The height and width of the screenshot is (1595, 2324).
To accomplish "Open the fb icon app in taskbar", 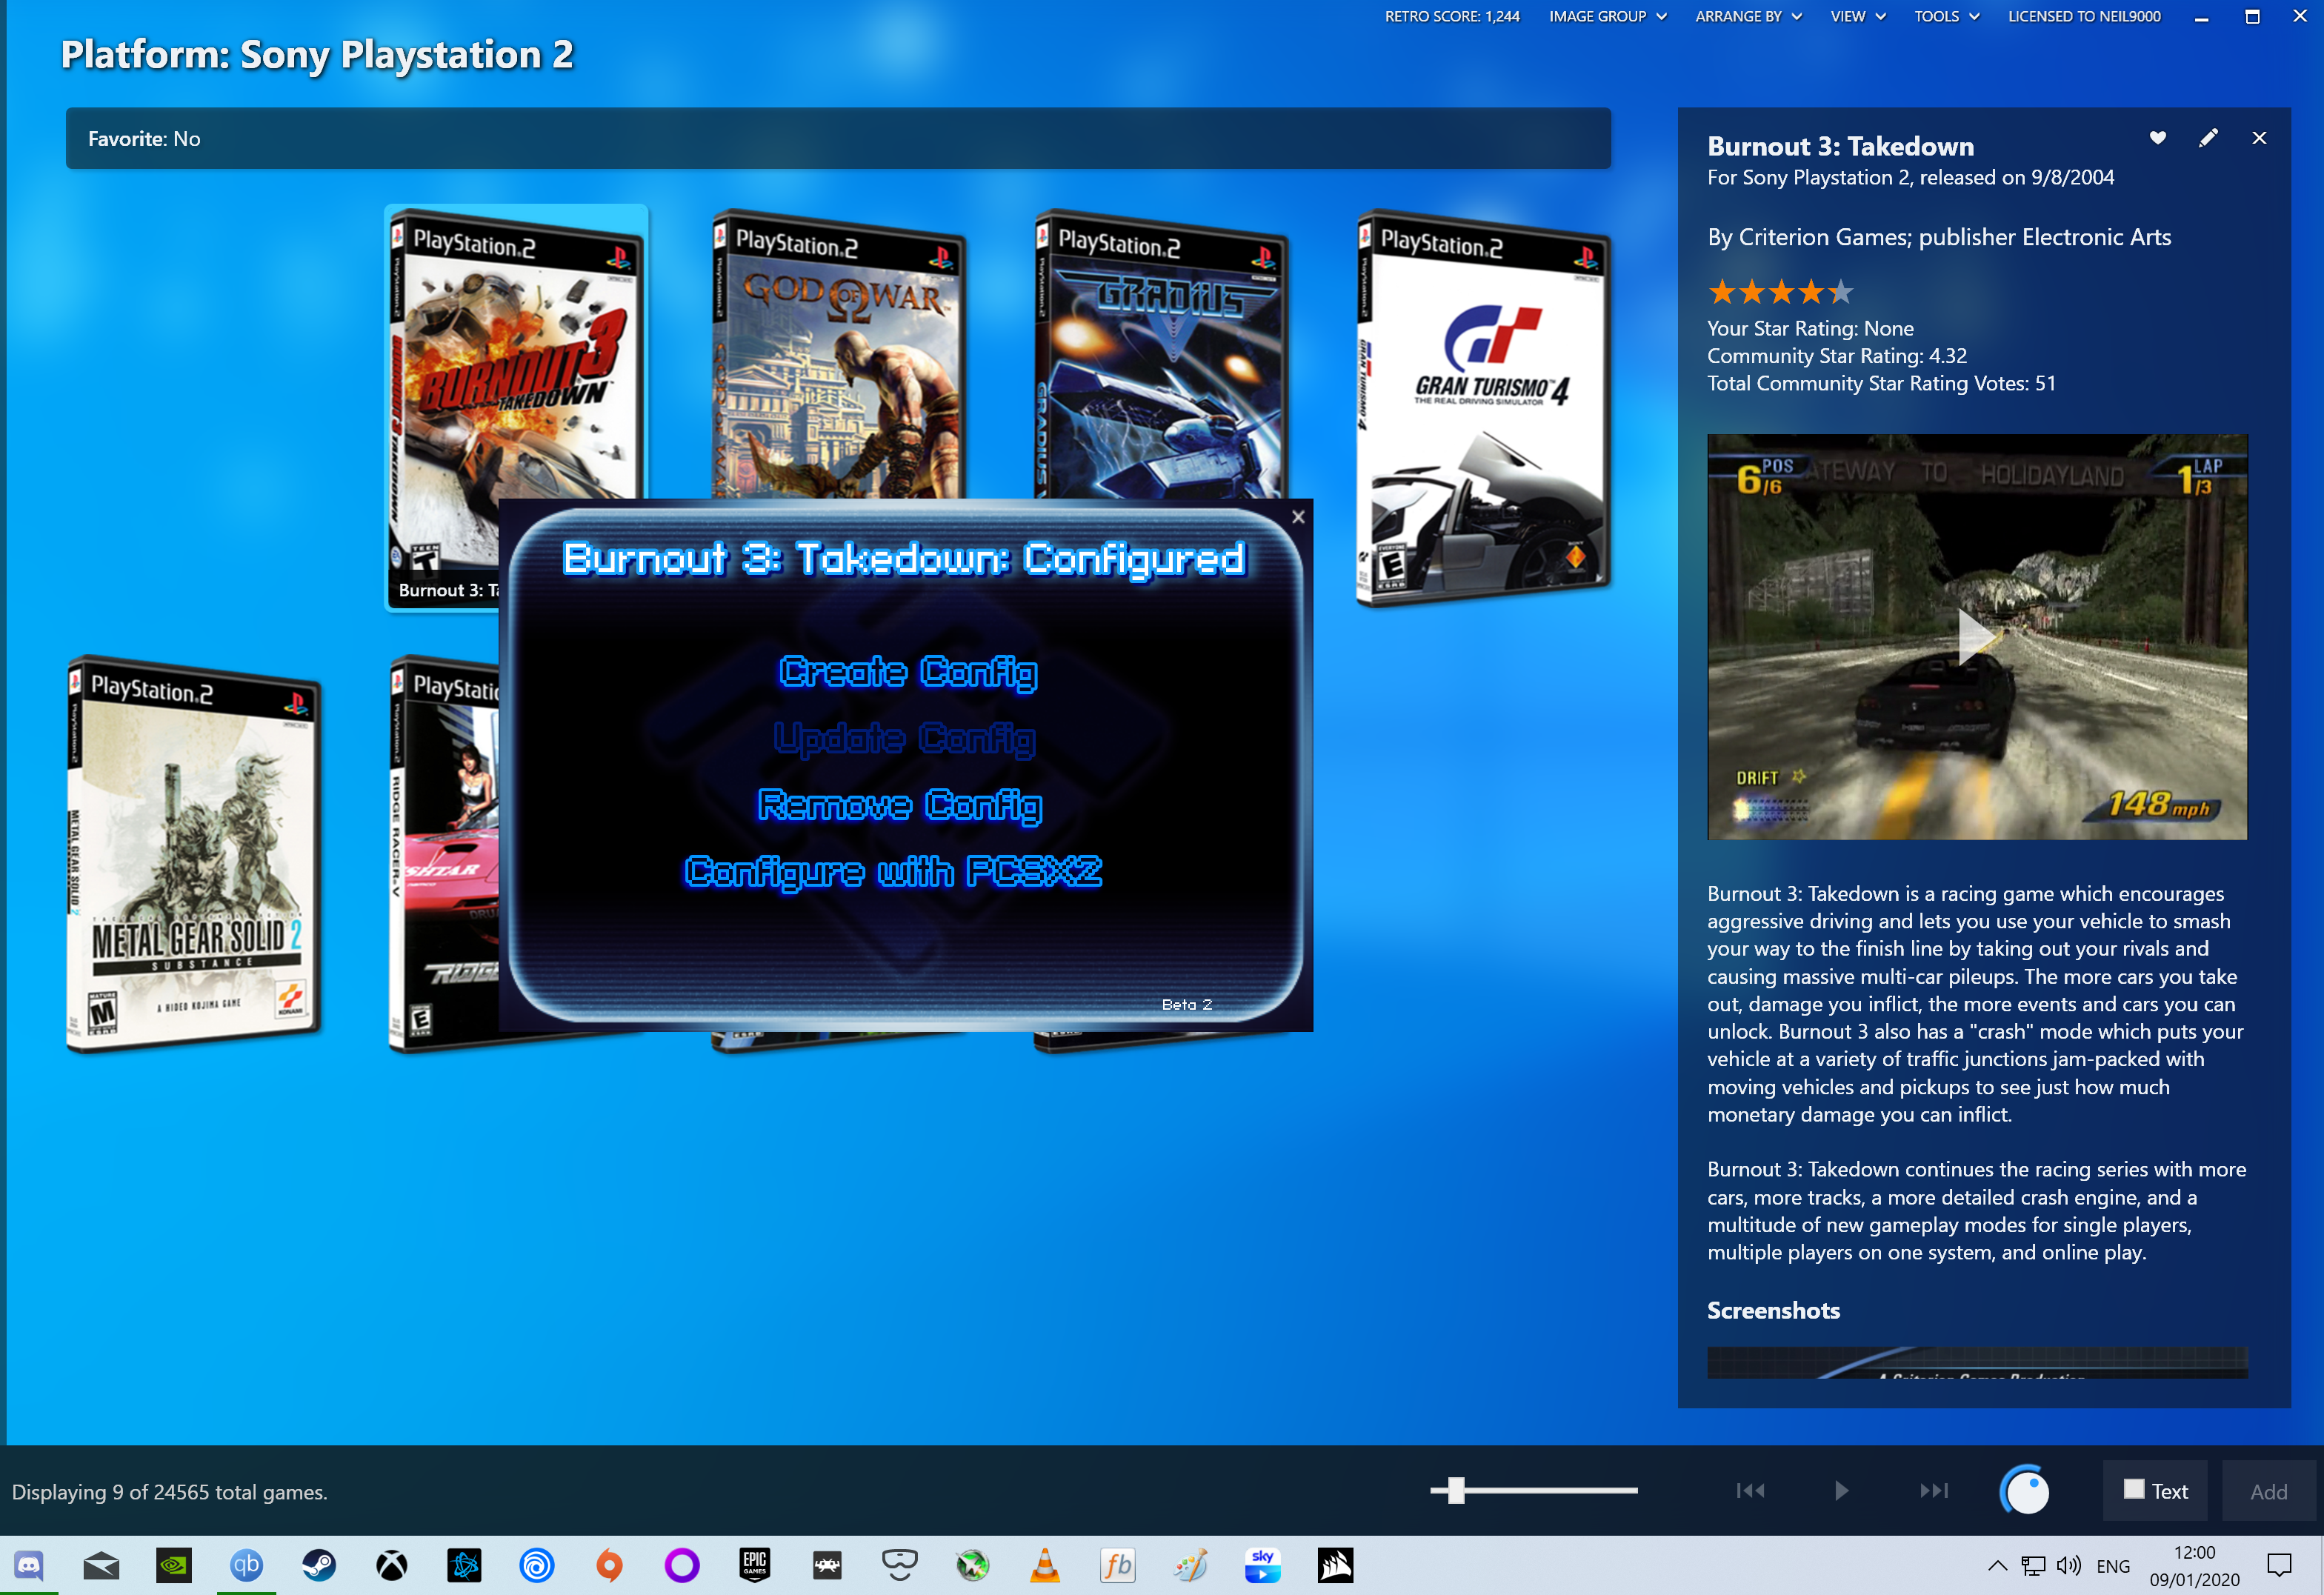I will click(x=1117, y=1565).
